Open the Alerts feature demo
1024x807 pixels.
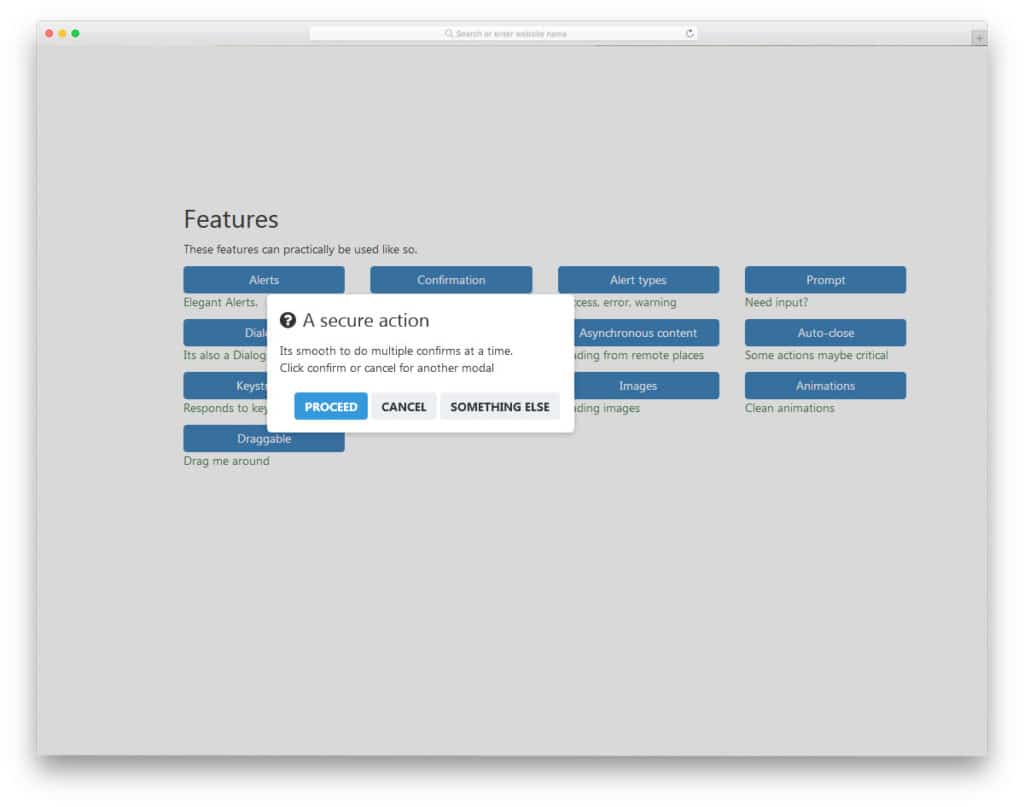(x=264, y=279)
